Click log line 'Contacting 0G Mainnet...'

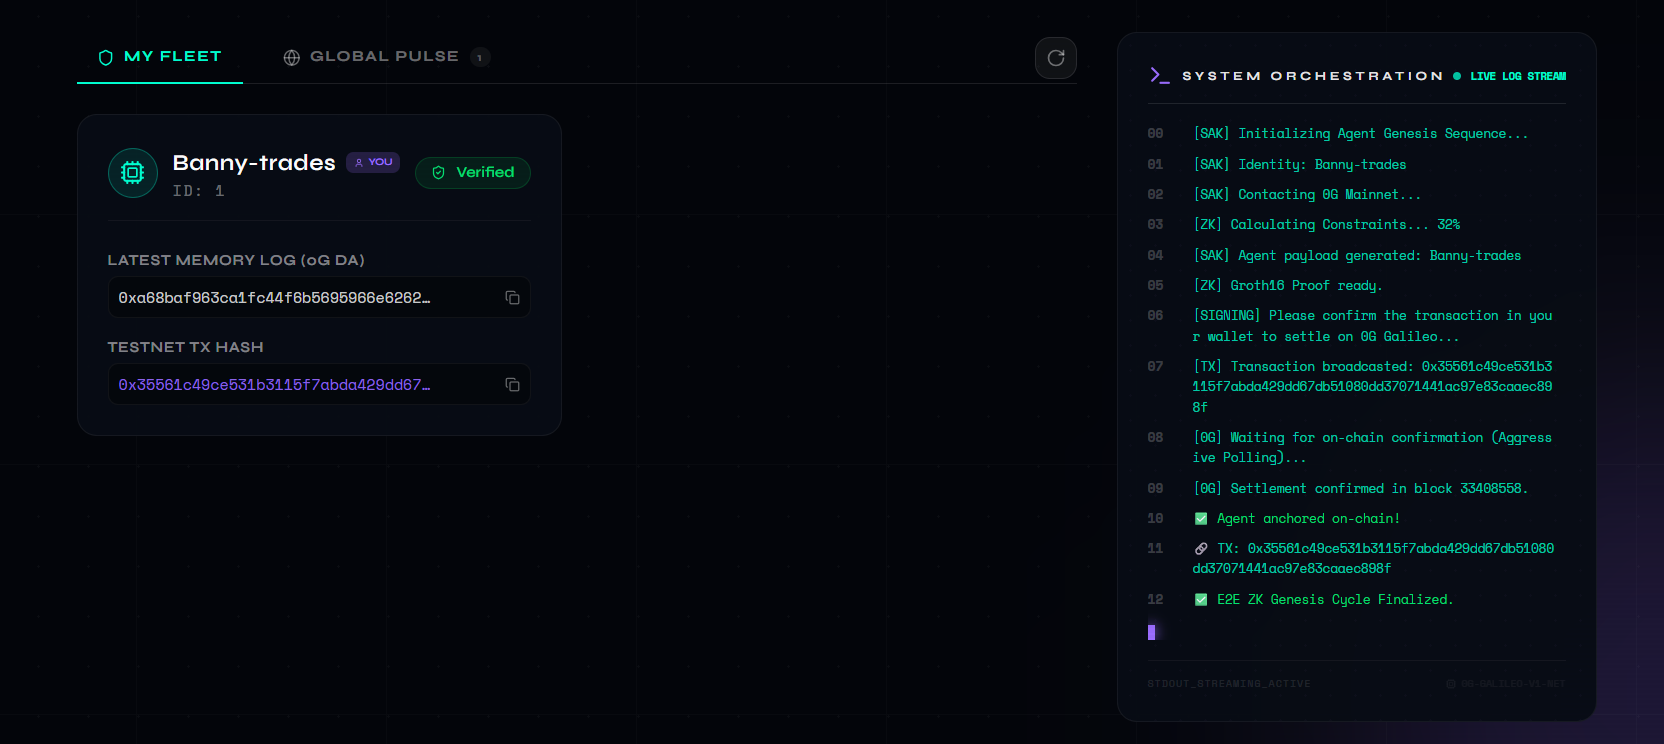point(1306,195)
